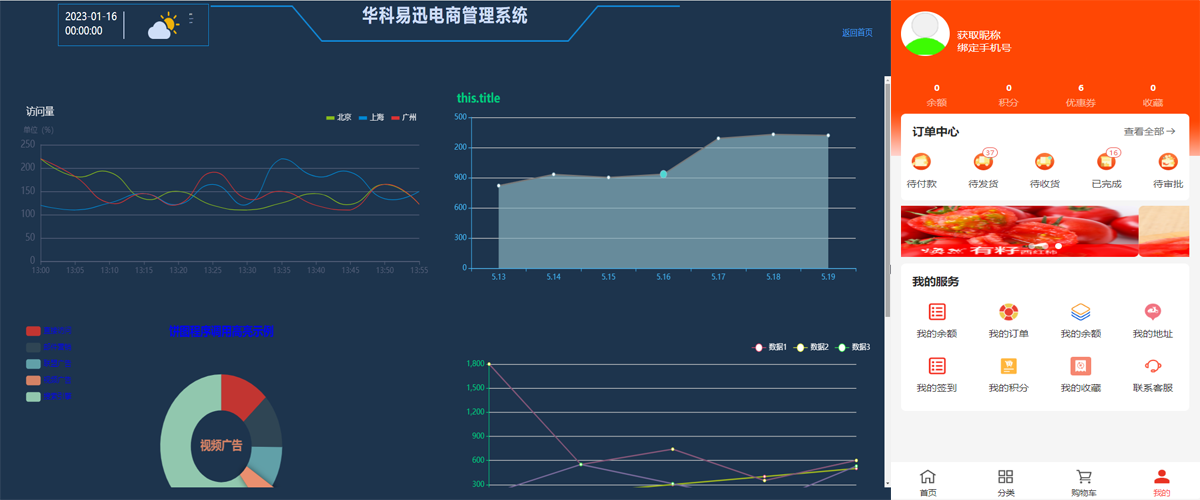Expand 查看全部 in order center
This screenshot has height=500, width=1200.
coord(1148,131)
